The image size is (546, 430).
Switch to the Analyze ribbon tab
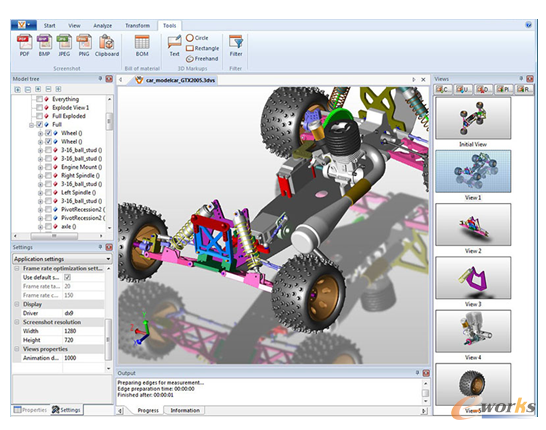click(x=102, y=25)
